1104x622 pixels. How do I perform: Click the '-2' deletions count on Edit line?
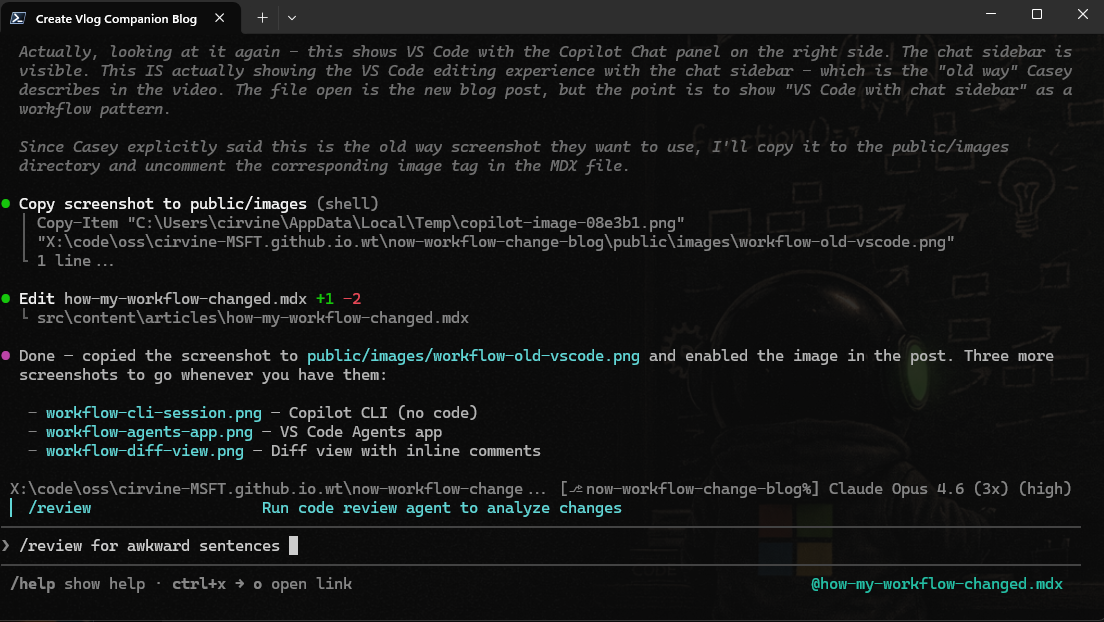tap(352, 299)
